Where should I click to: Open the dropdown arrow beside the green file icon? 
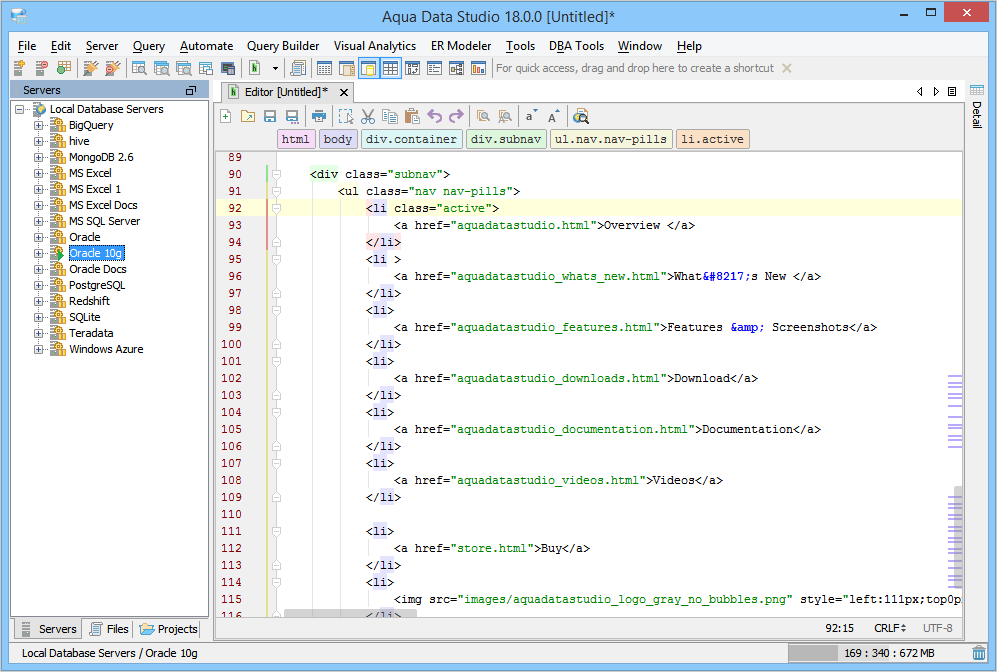click(275, 68)
